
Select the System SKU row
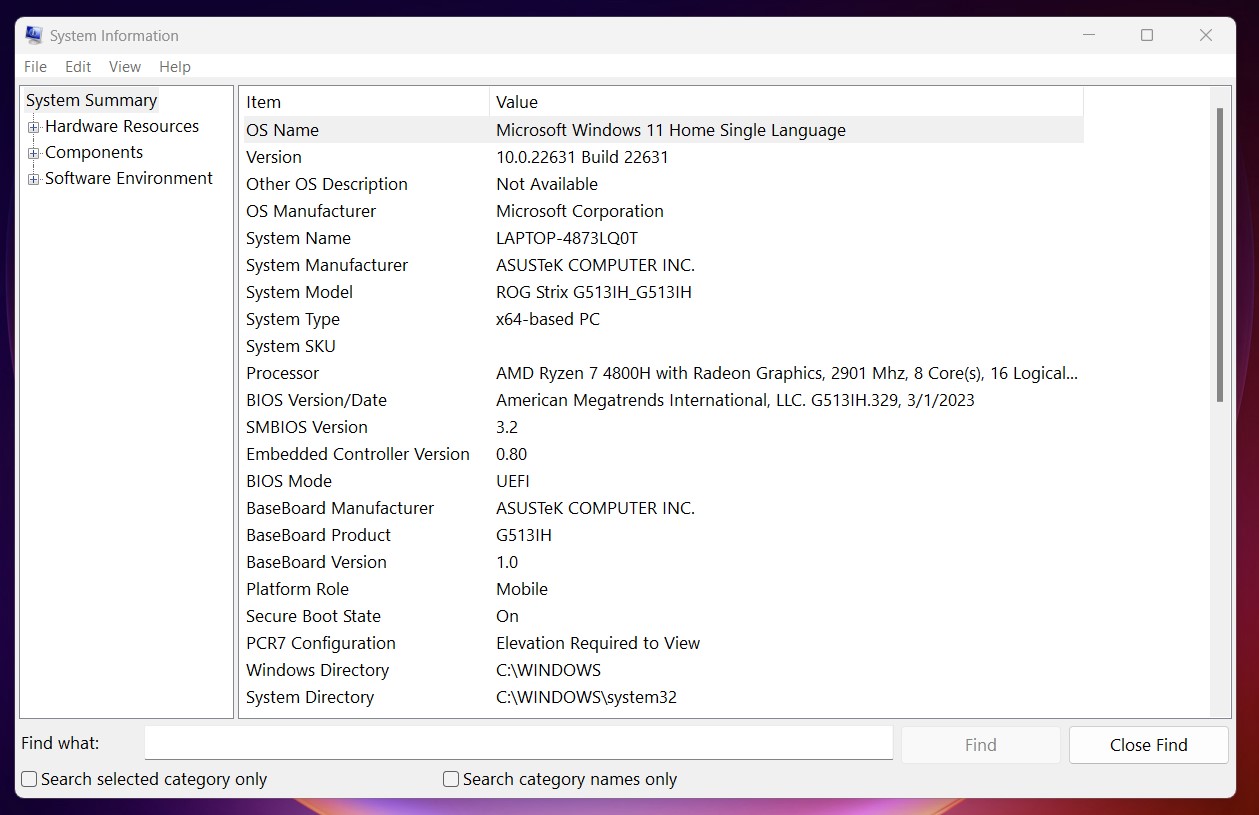(663, 346)
